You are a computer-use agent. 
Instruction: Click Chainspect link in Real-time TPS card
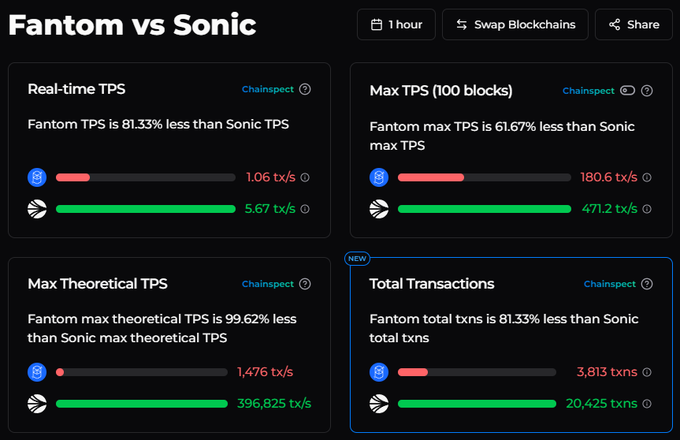(x=268, y=89)
